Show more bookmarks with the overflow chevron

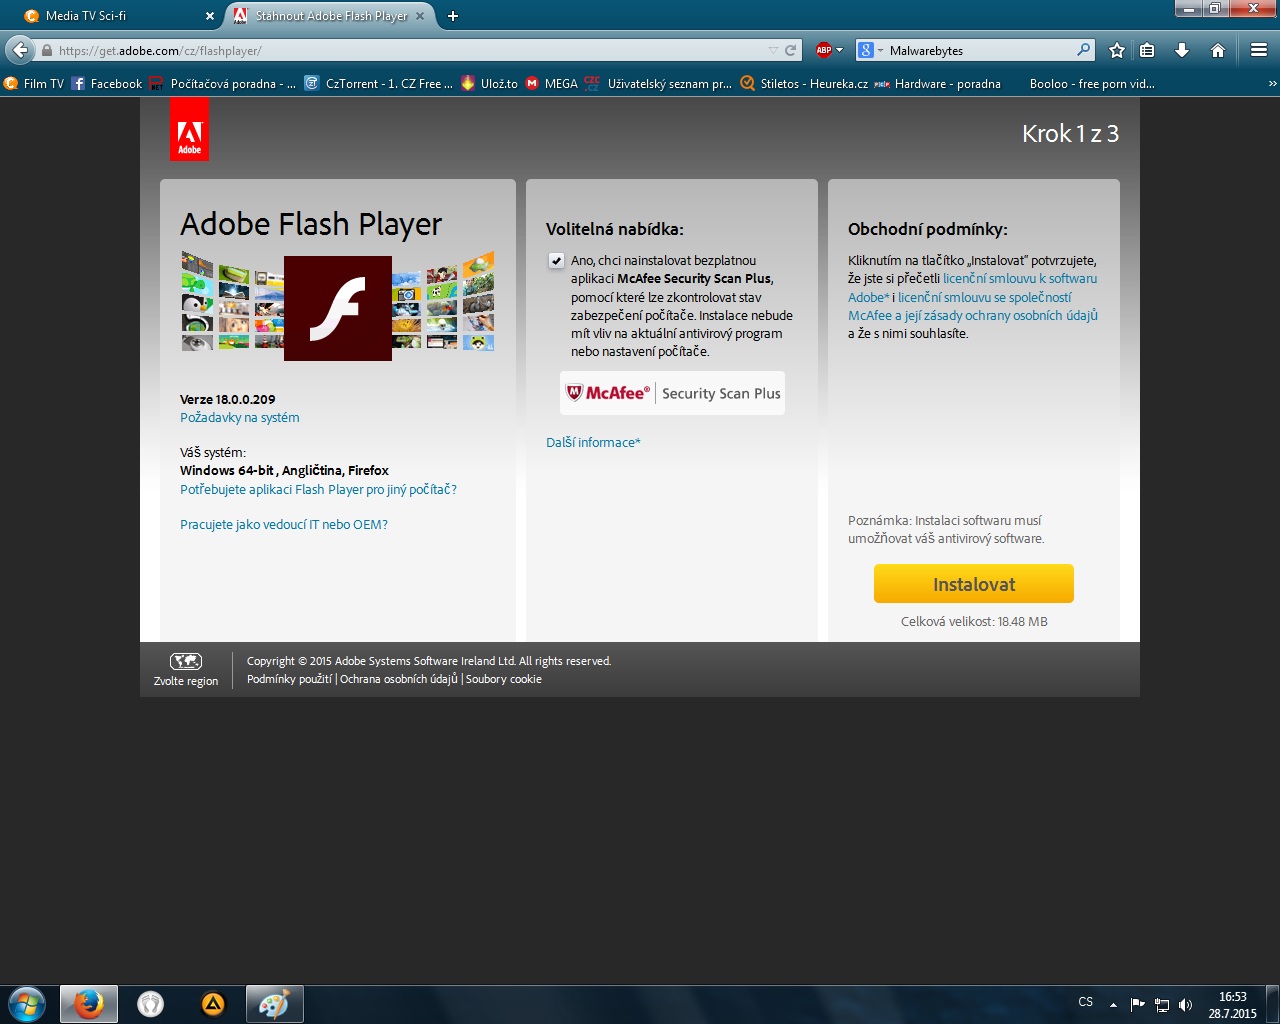point(1272,84)
